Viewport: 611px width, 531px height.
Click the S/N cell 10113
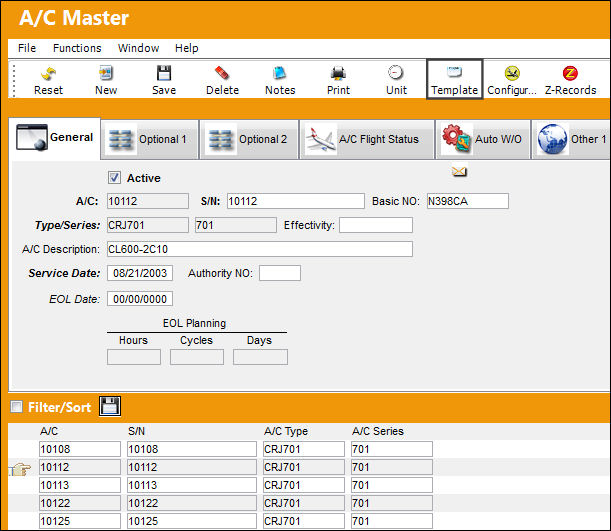coord(192,485)
